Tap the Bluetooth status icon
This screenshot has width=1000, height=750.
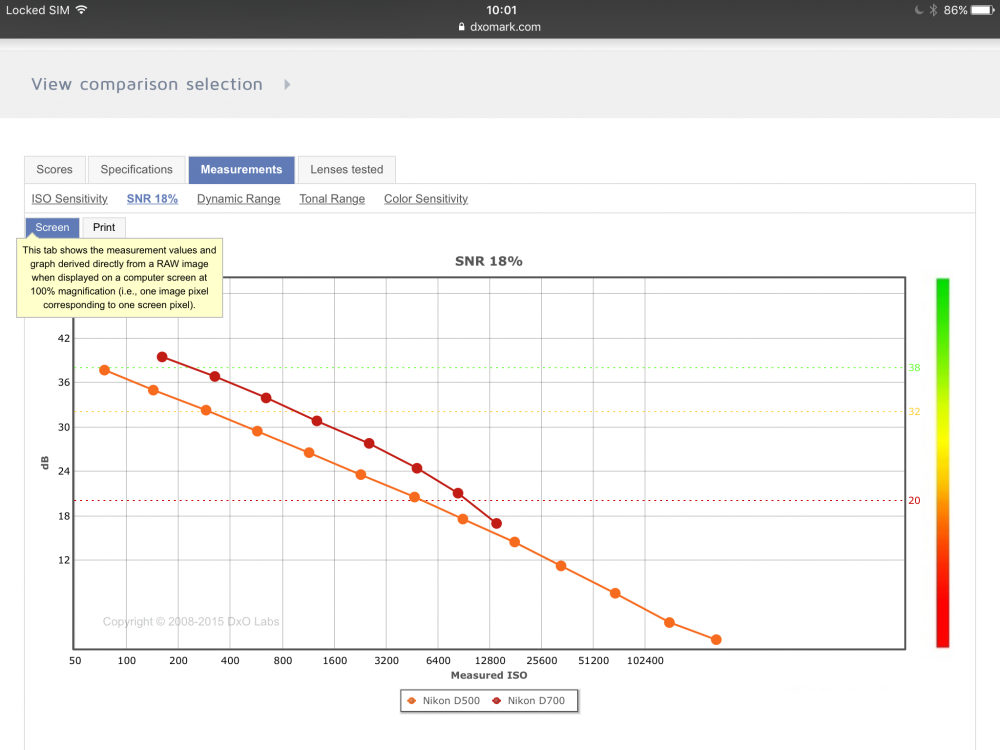(x=933, y=10)
